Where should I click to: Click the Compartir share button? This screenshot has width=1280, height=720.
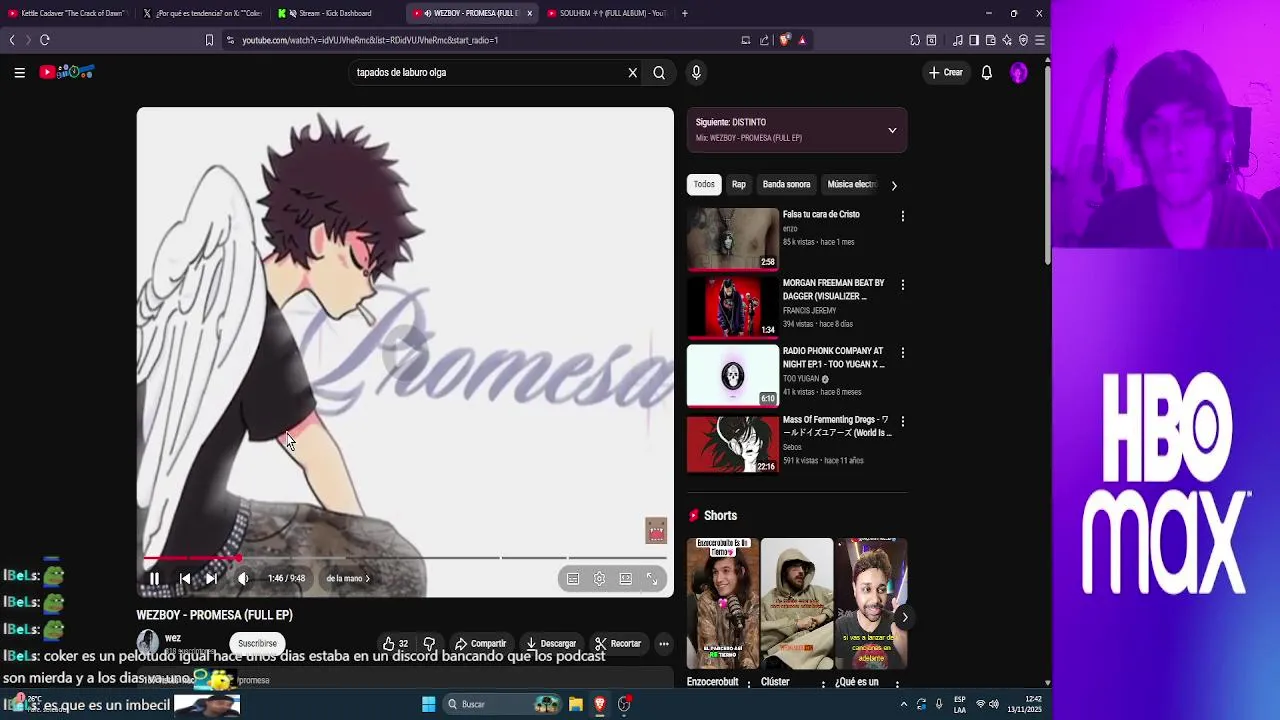[x=480, y=643]
